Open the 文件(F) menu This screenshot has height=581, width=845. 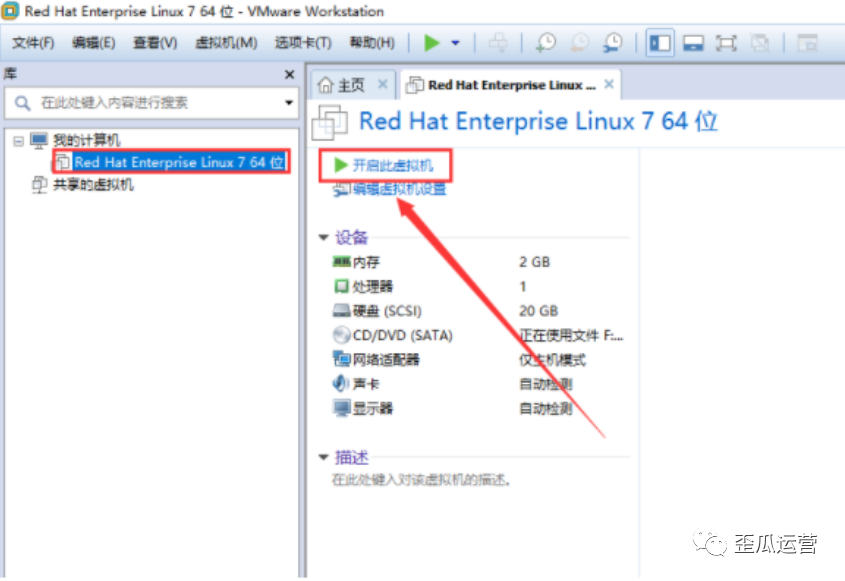click(33, 43)
